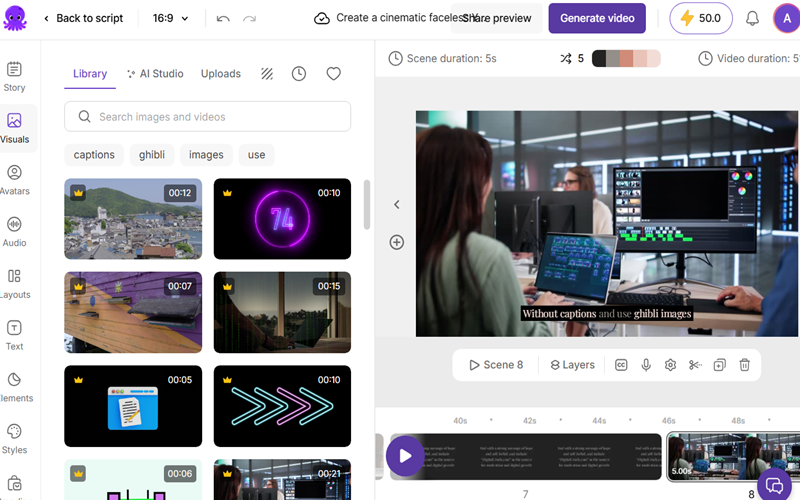Open the scene settings gear icon
The width and height of the screenshot is (800, 500).
[x=670, y=365]
